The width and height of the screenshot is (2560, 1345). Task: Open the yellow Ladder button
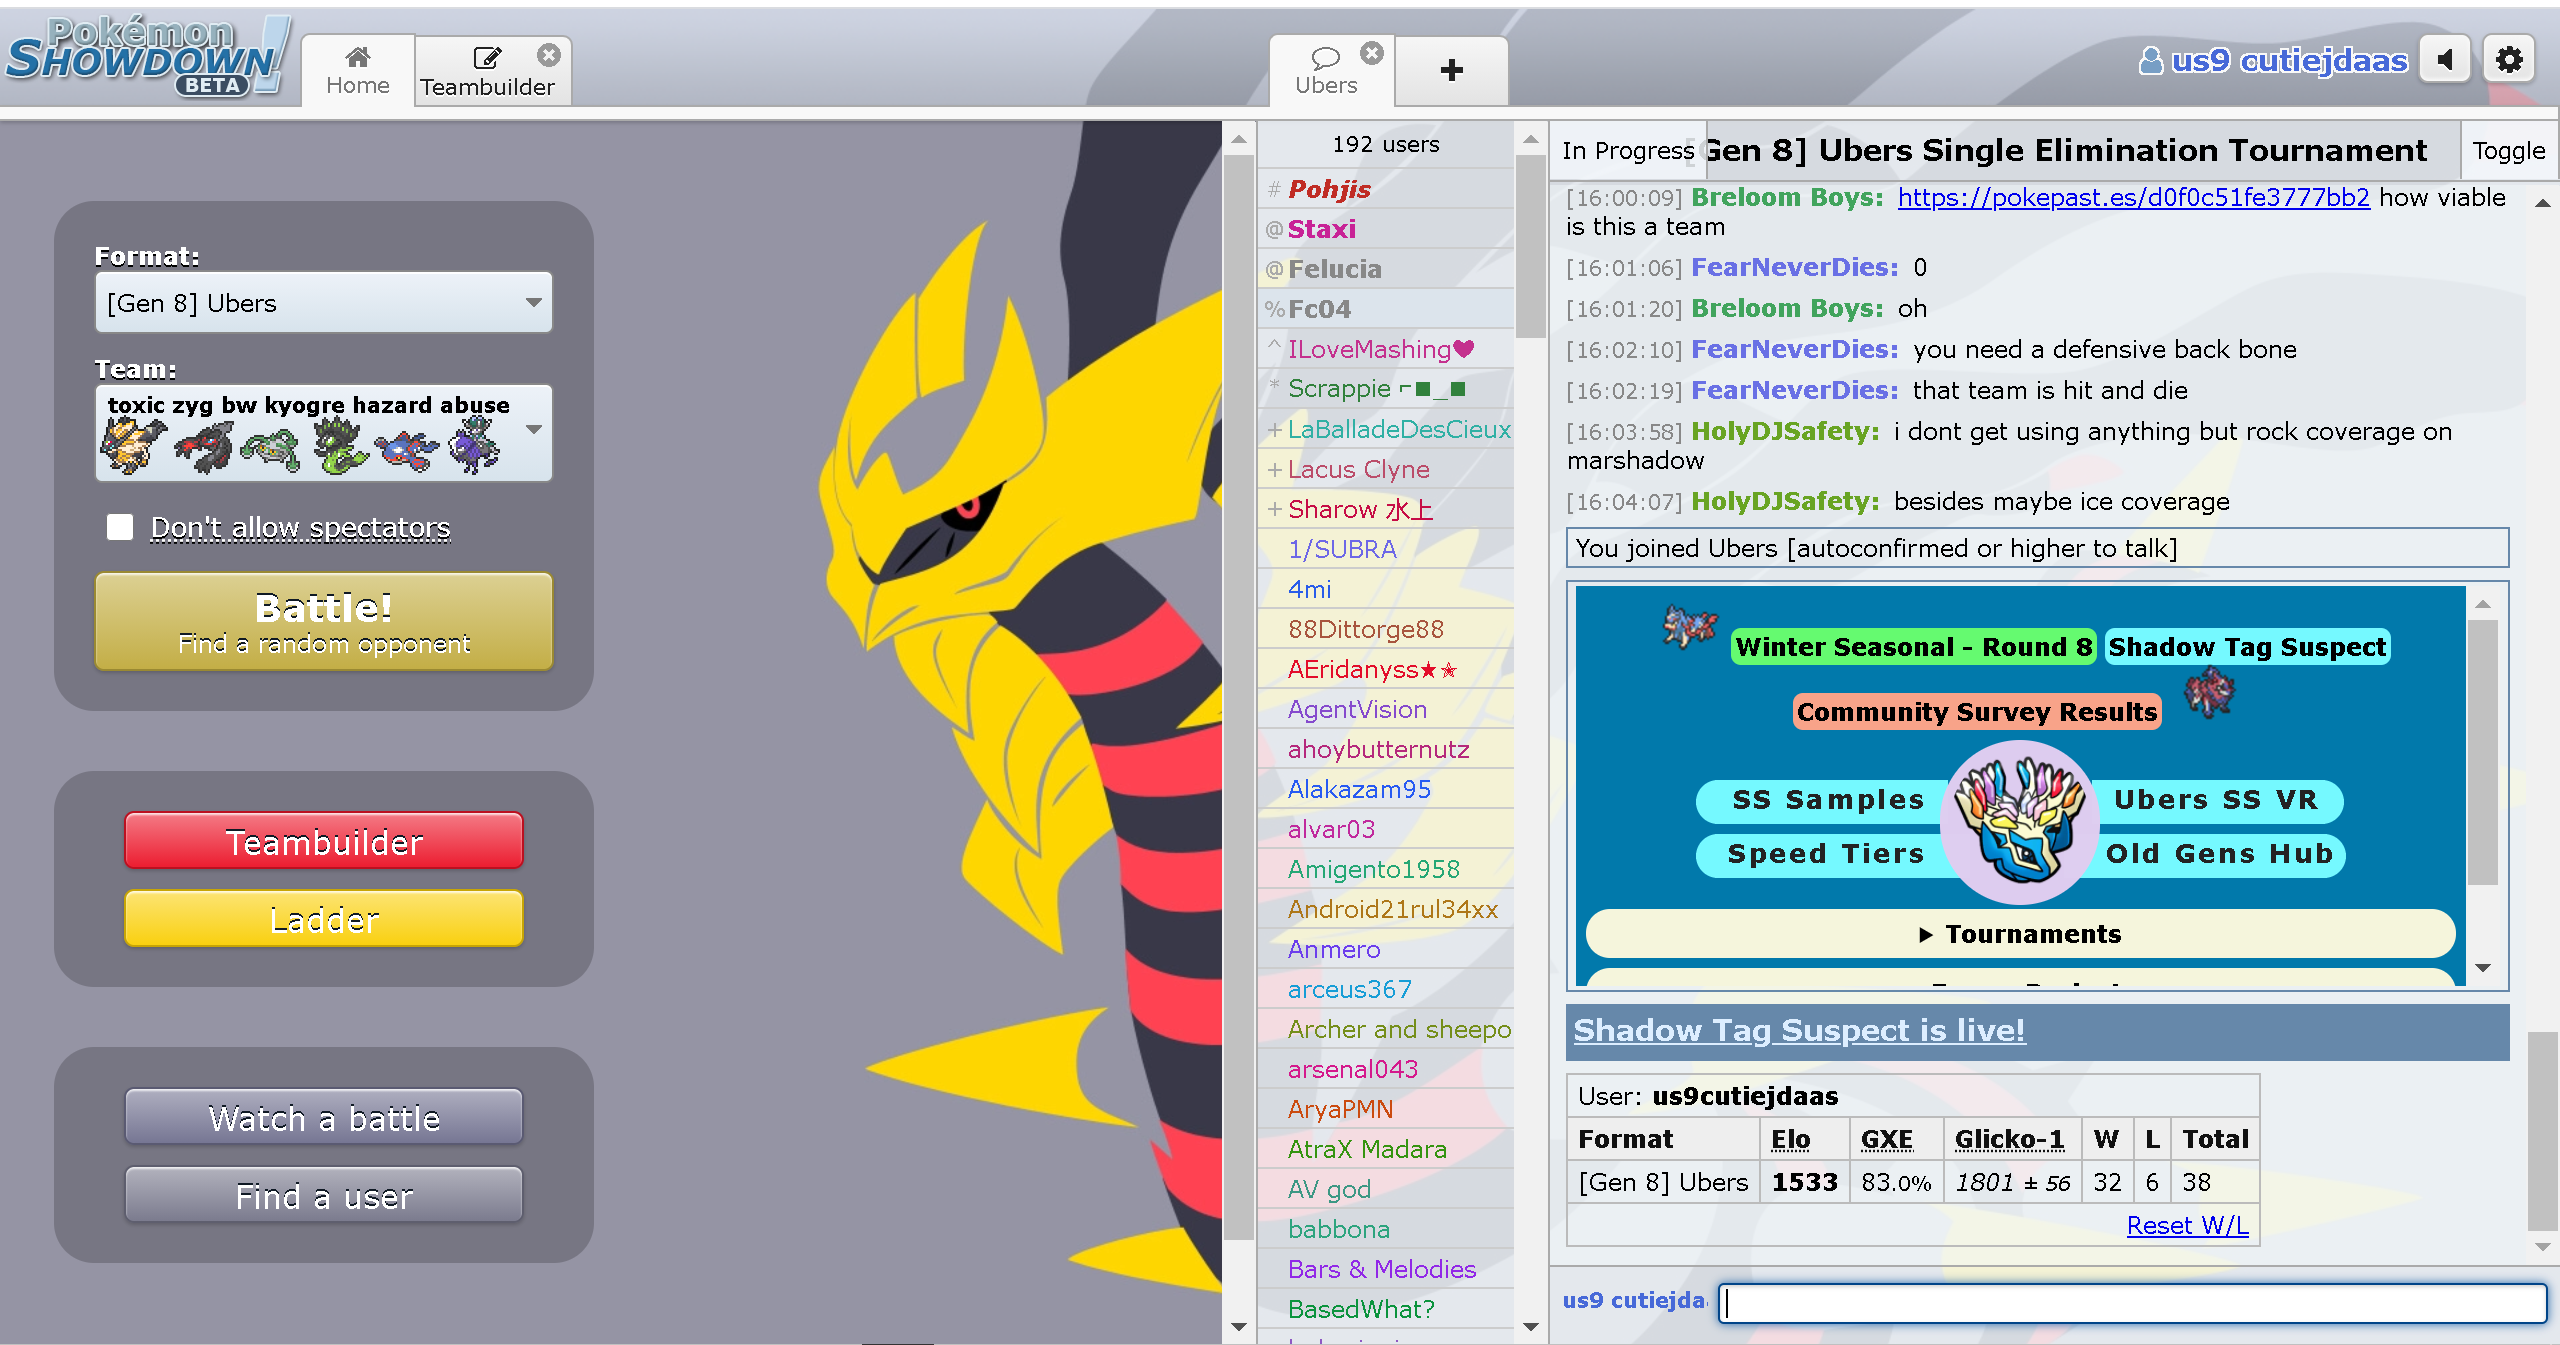(323, 919)
